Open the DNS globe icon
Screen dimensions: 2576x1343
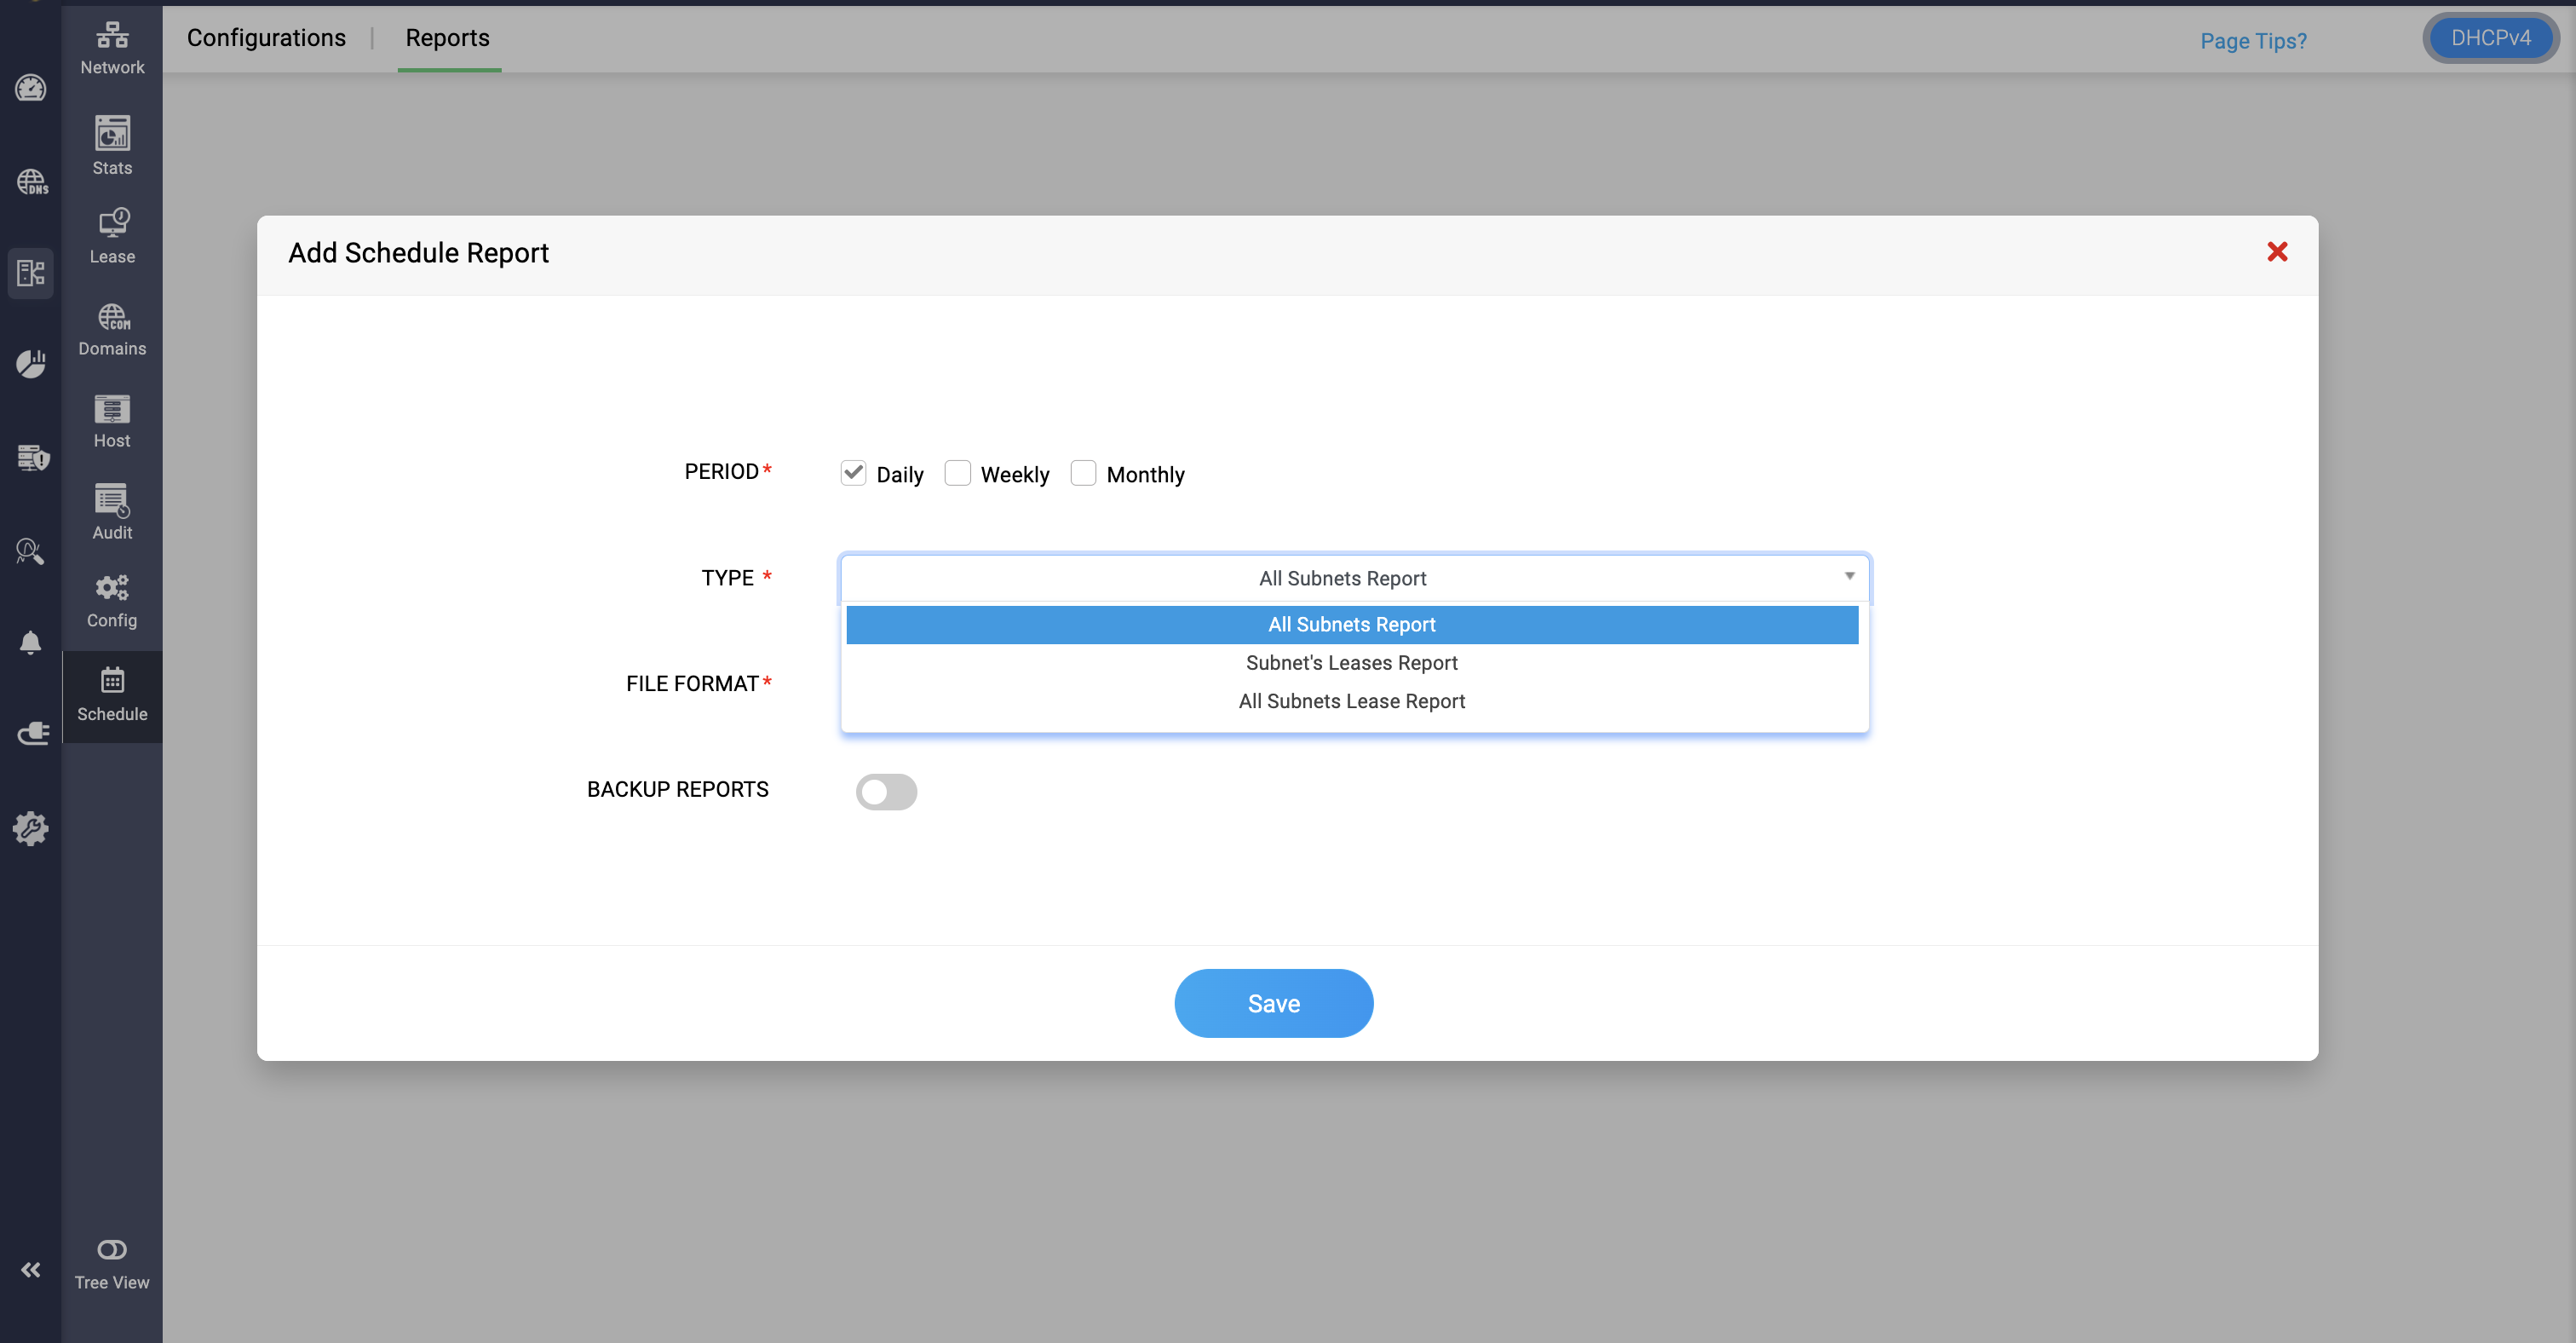(31, 182)
